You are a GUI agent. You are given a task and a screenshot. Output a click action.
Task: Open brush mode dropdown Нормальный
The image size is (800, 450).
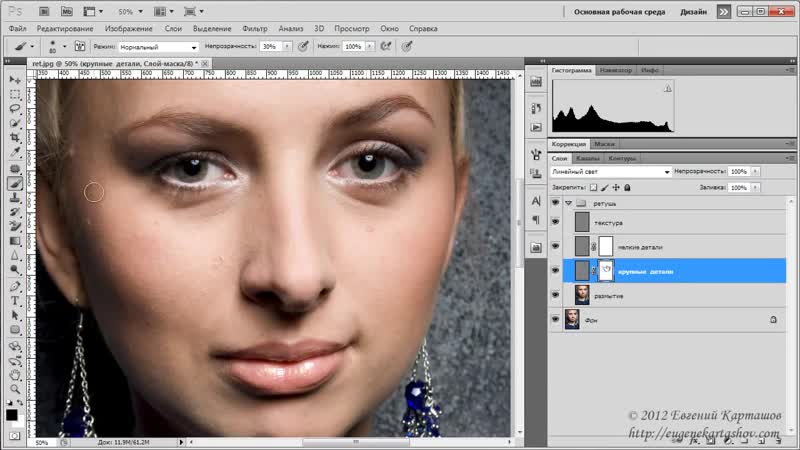pyautogui.click(x=158, y=47)
